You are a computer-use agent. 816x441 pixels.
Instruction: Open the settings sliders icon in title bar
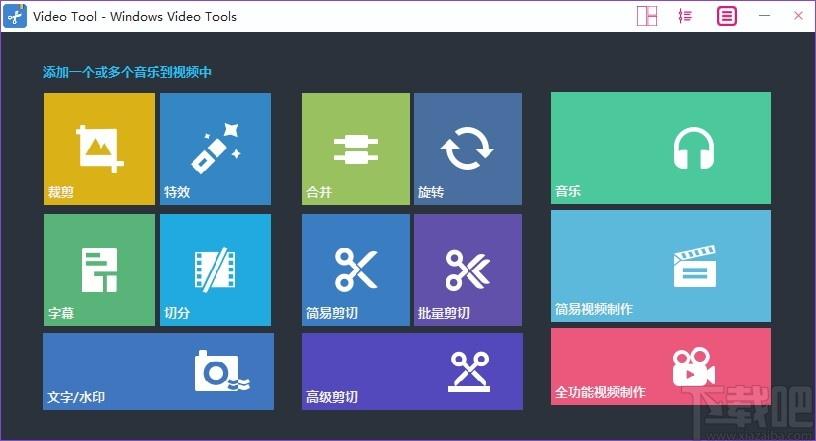click(685, 16)
